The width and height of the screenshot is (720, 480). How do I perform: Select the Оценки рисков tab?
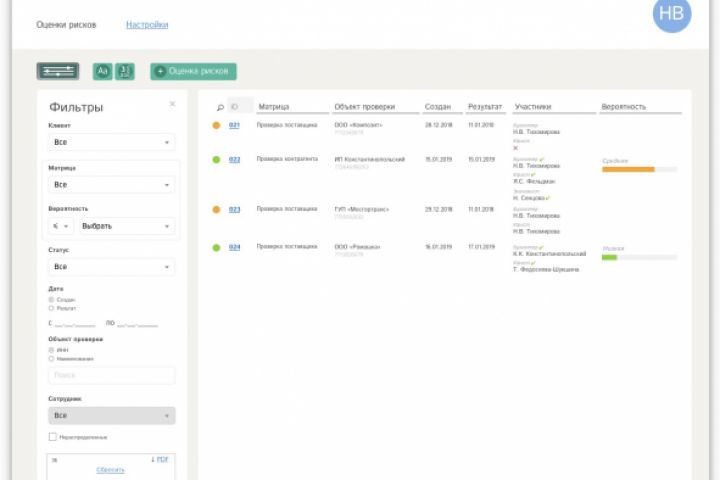(x=66, y=24)
